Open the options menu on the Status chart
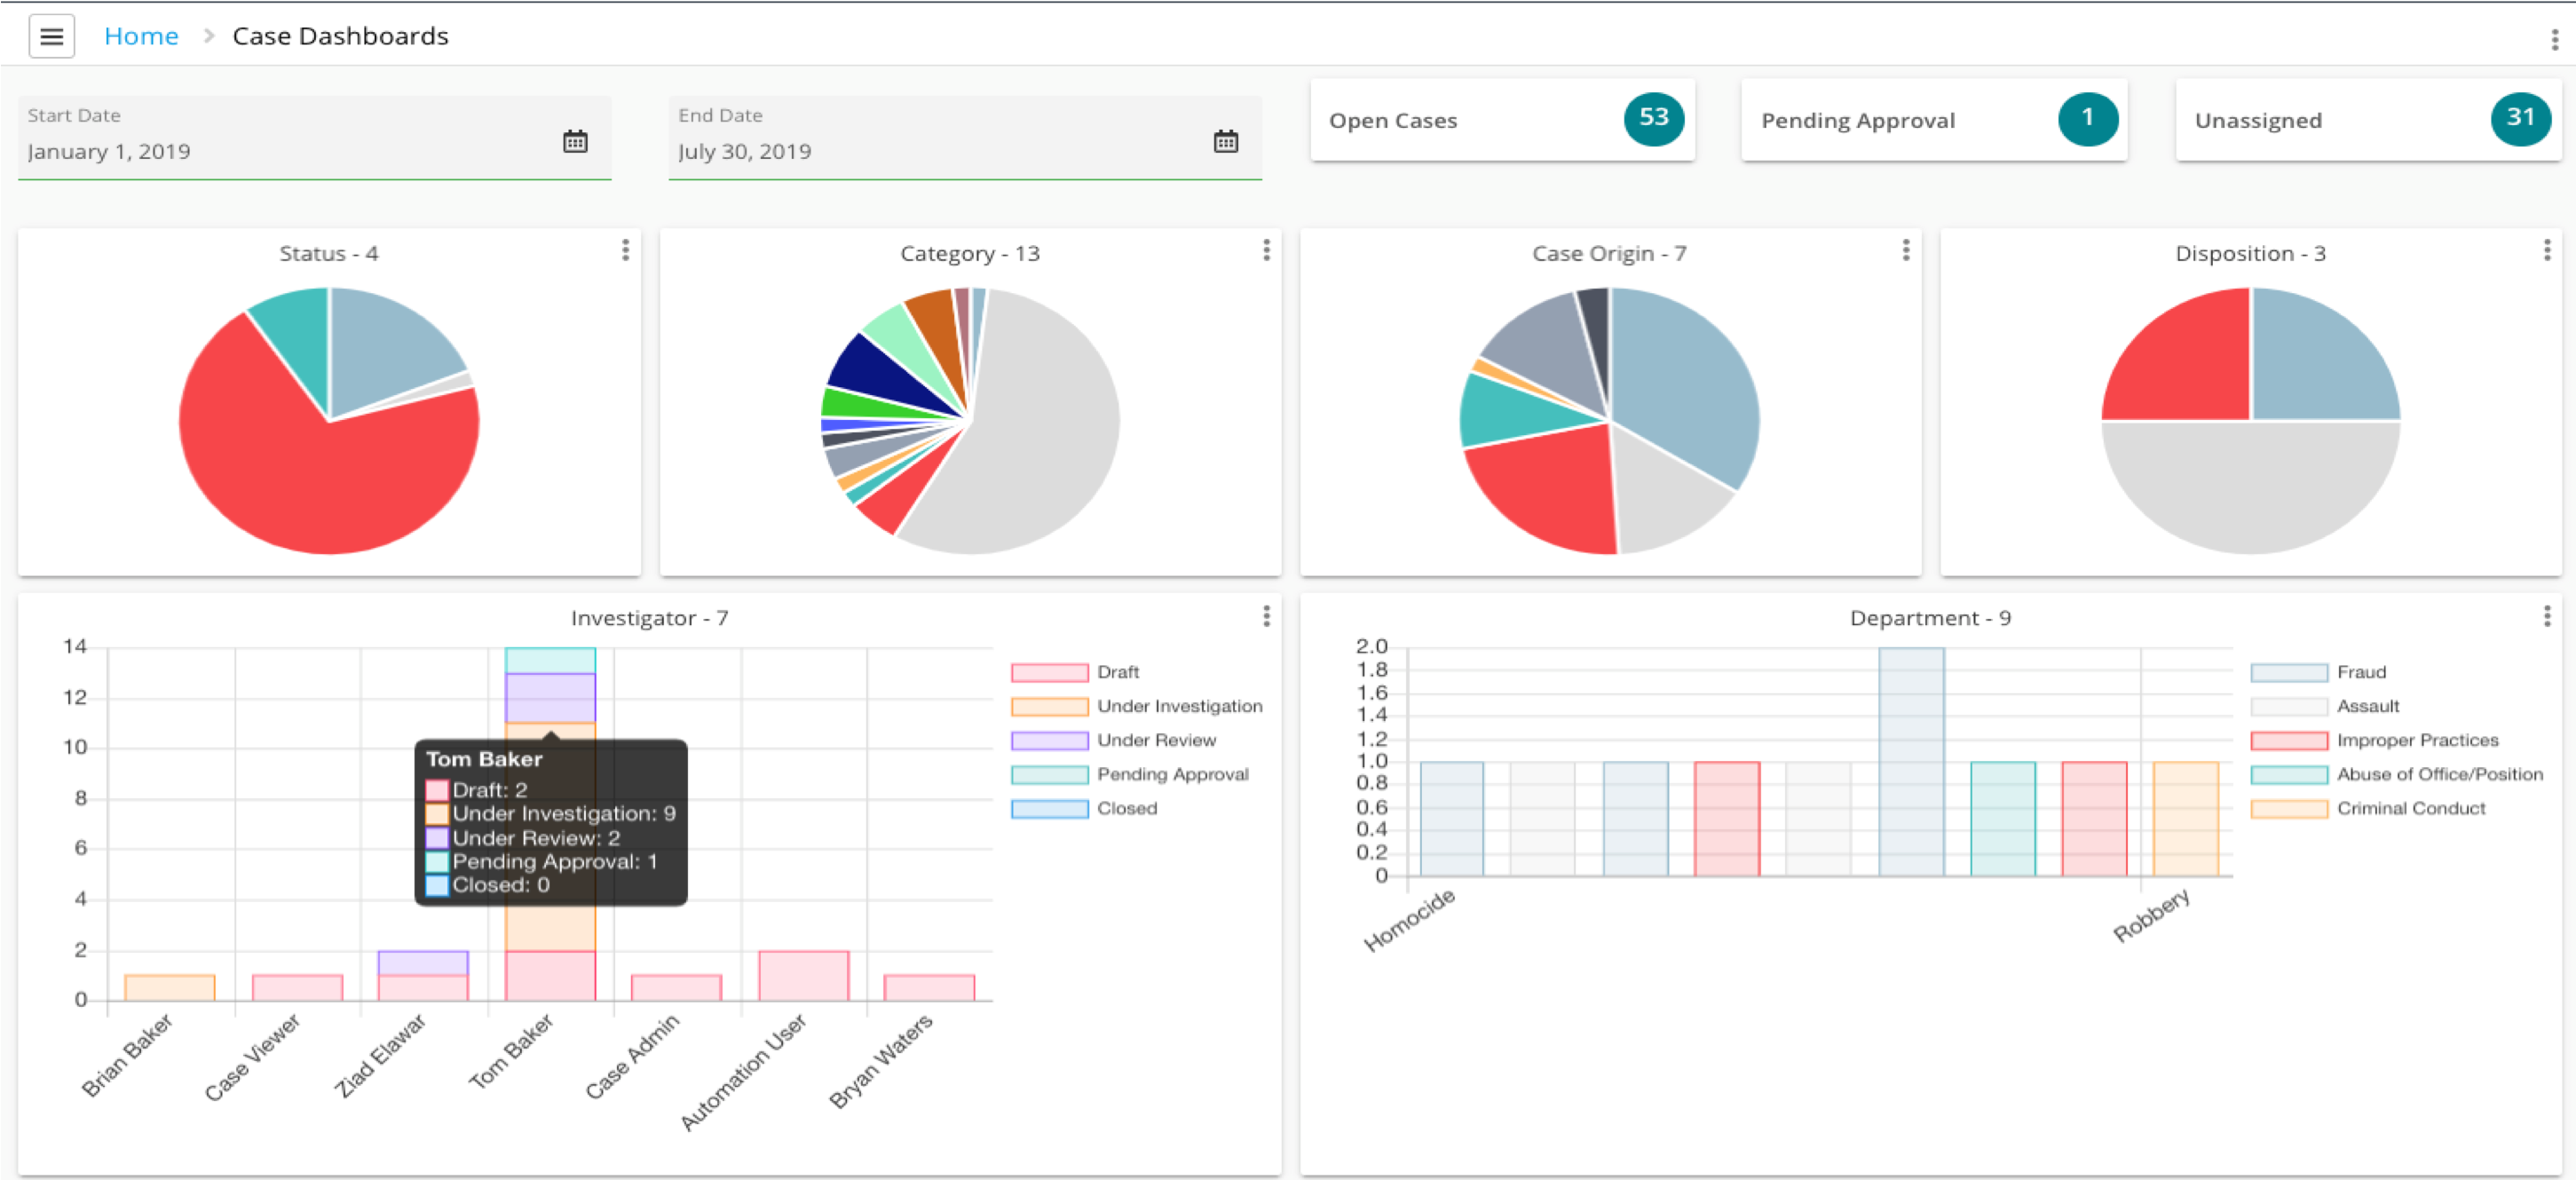Image resolution: width=2576 pixels, height=1180 pixels. 625,251
